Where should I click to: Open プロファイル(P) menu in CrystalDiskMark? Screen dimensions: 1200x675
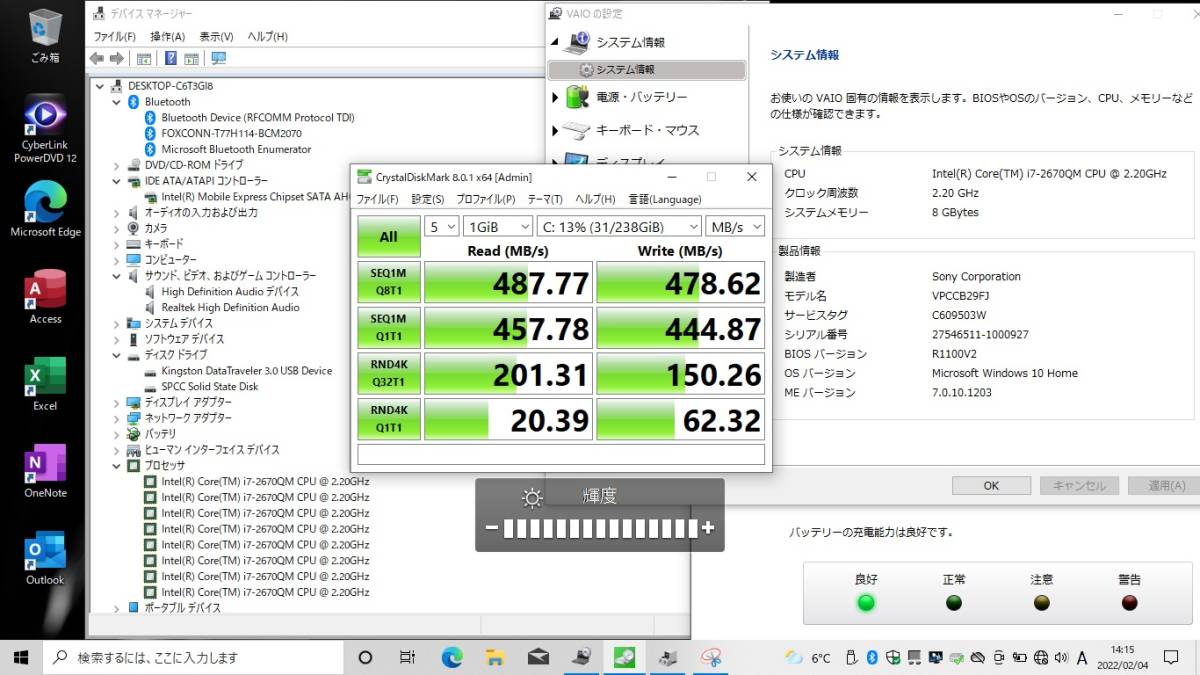pyautogui.click(x=486, y=199)
